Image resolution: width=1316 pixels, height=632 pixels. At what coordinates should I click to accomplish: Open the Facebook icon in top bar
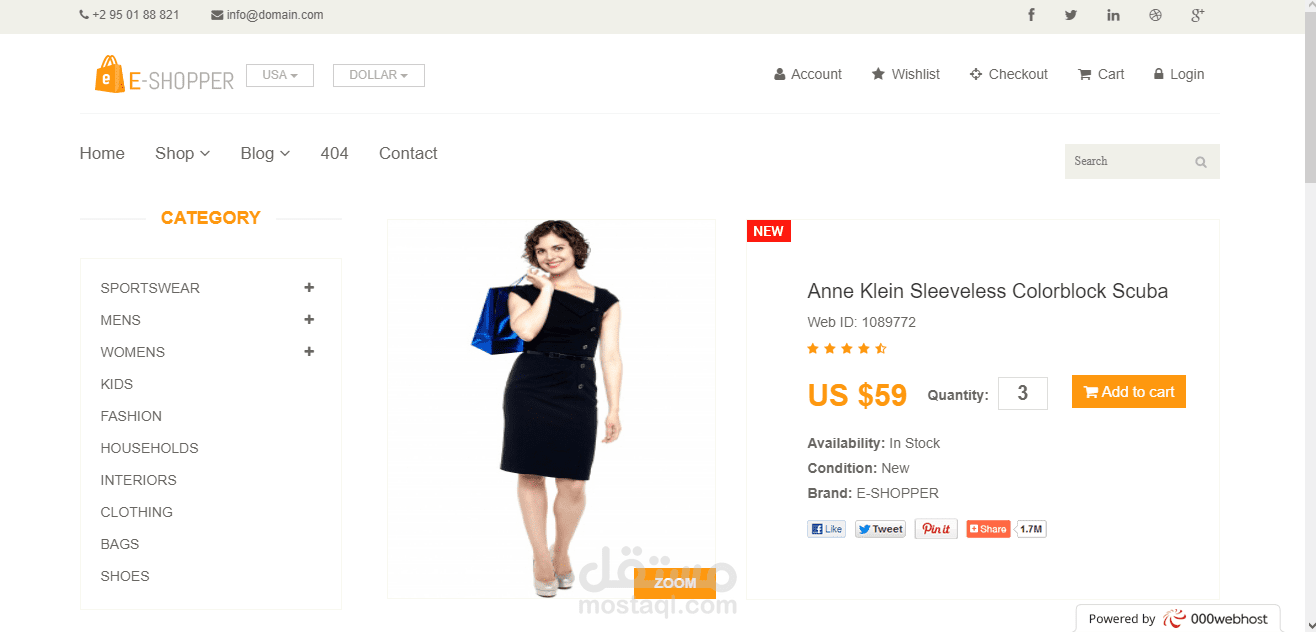click(x=1031, y=15)
